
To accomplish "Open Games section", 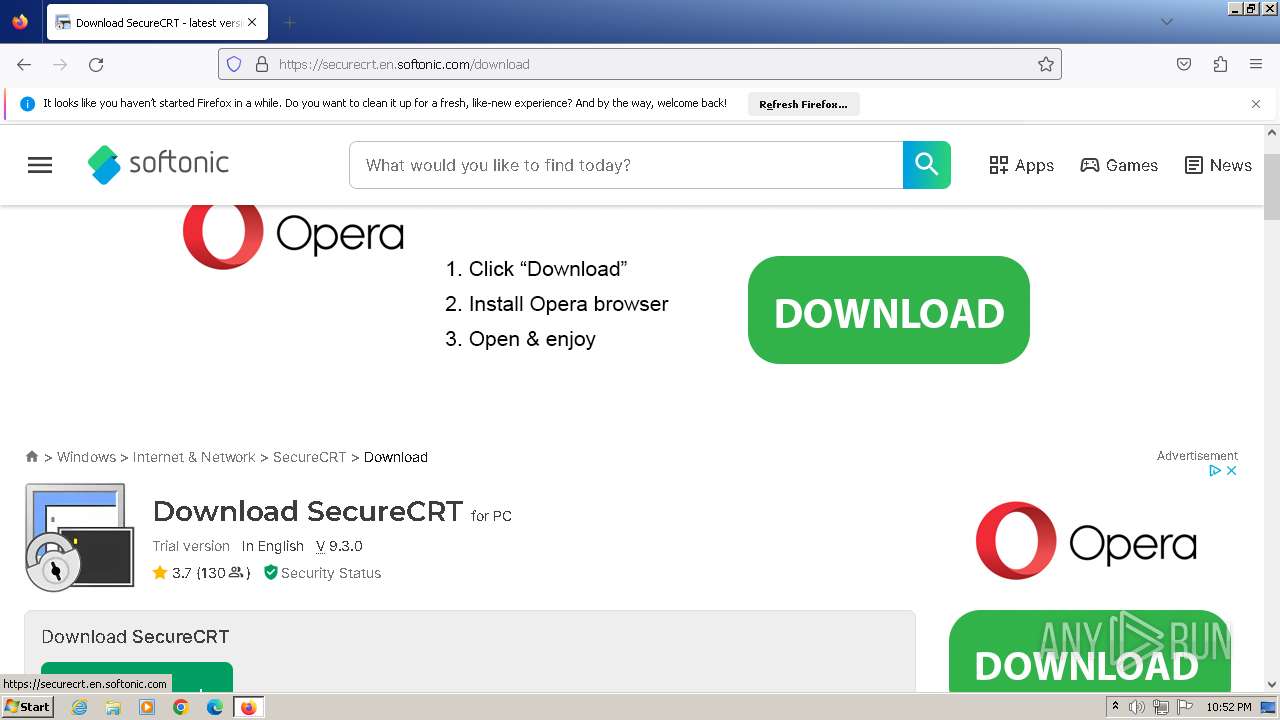I will (1119, 165).
